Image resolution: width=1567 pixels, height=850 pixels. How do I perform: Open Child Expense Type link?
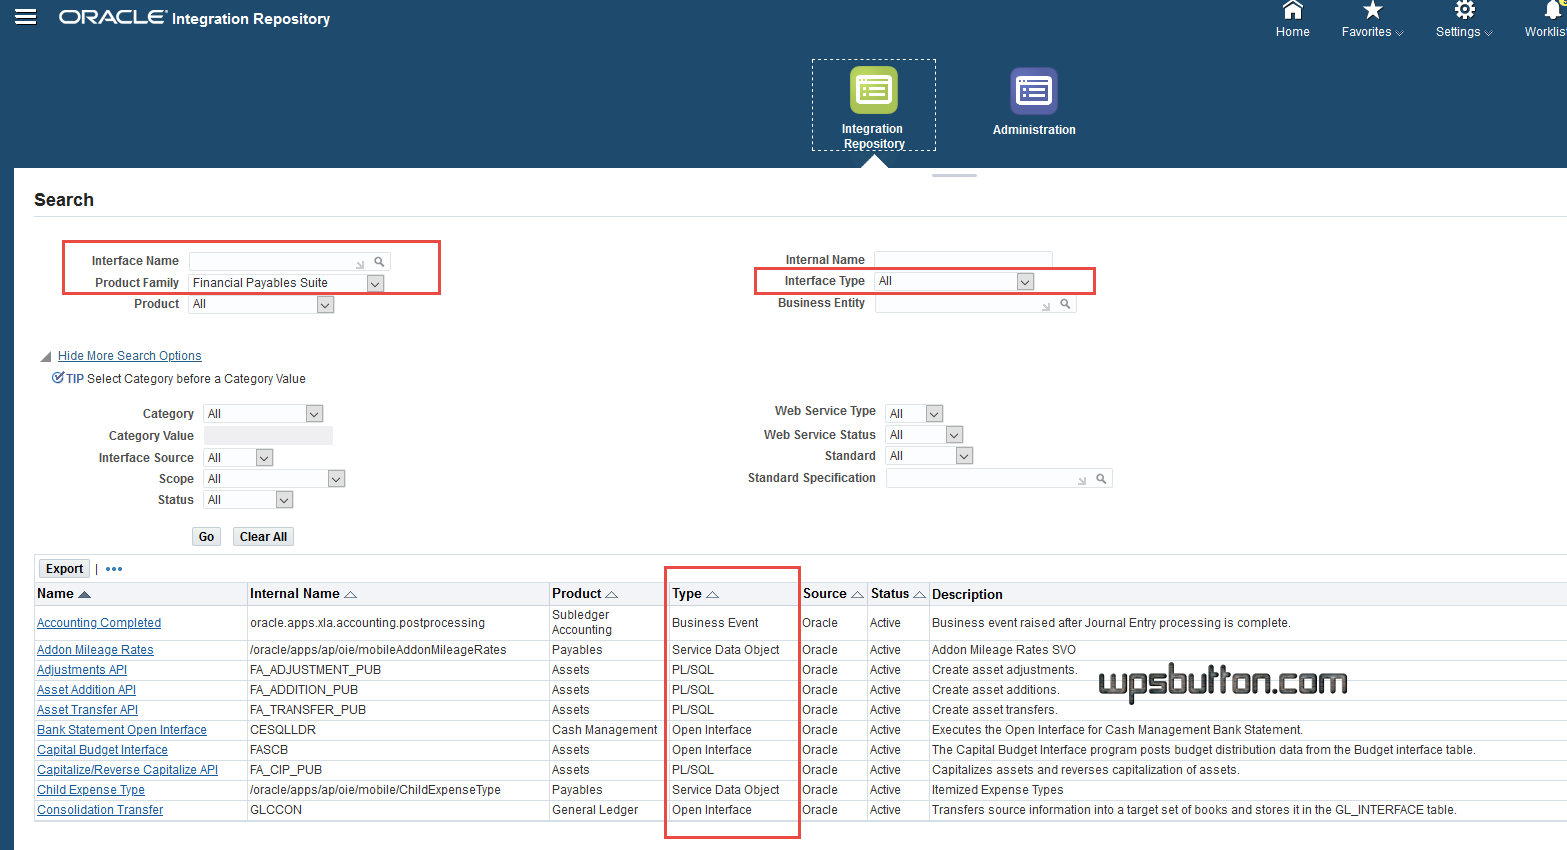tap(91, 790)
